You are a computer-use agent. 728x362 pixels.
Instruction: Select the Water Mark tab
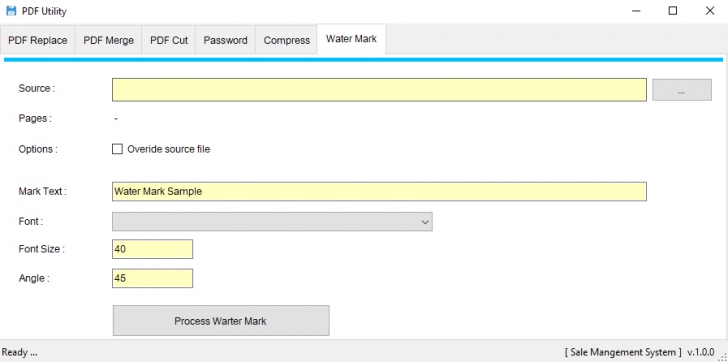click(351, 39)
